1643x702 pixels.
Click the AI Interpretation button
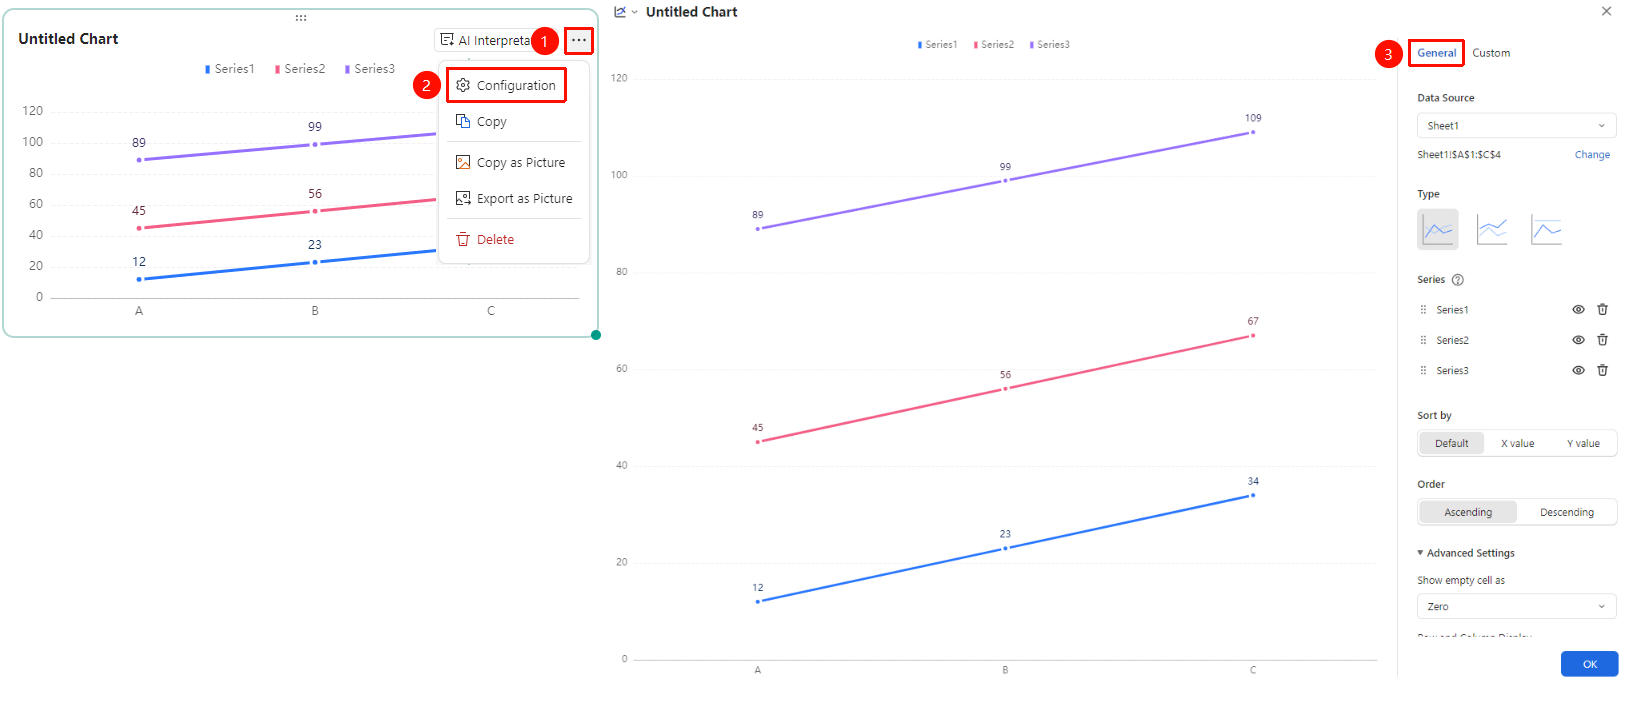pos(487,40)
